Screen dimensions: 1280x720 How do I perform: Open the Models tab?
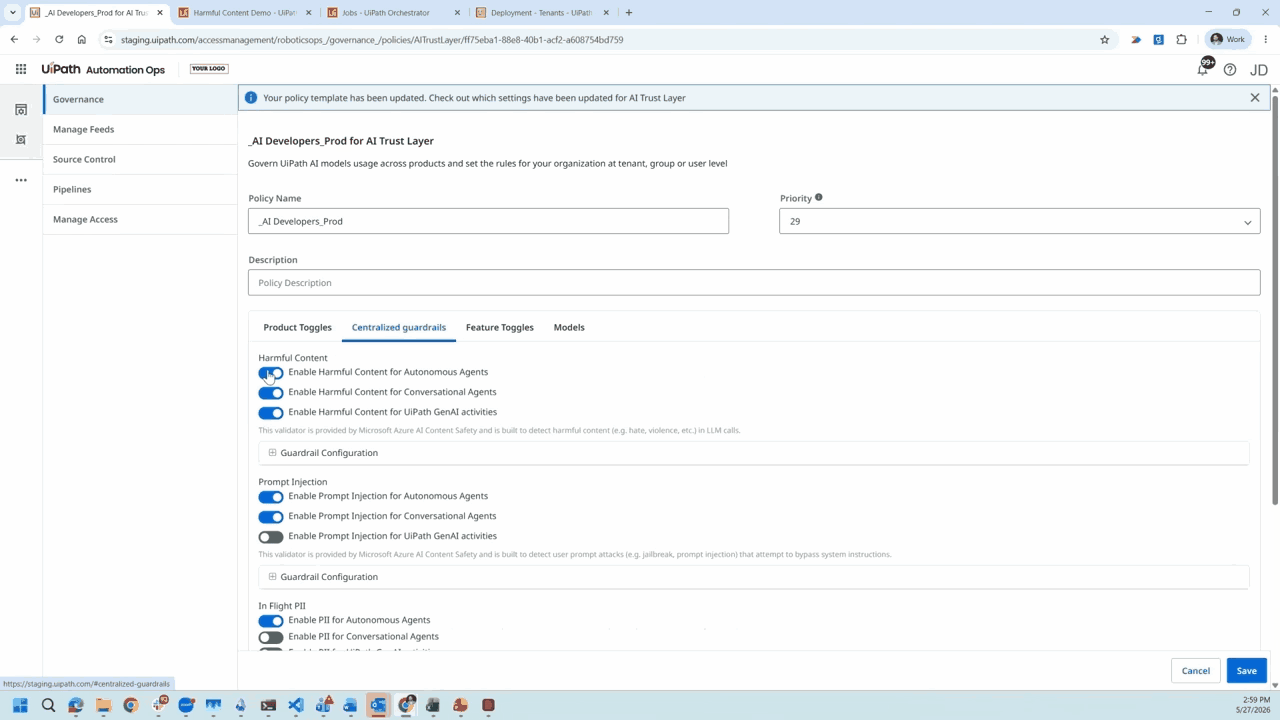tap(569, 327)
